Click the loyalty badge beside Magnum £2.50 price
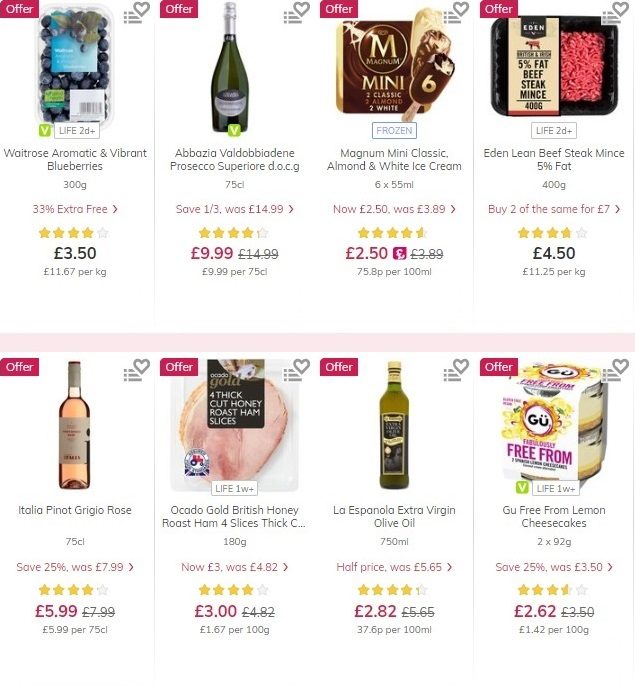The width and height of the screenshot is (635, 690). coord(400,253)
